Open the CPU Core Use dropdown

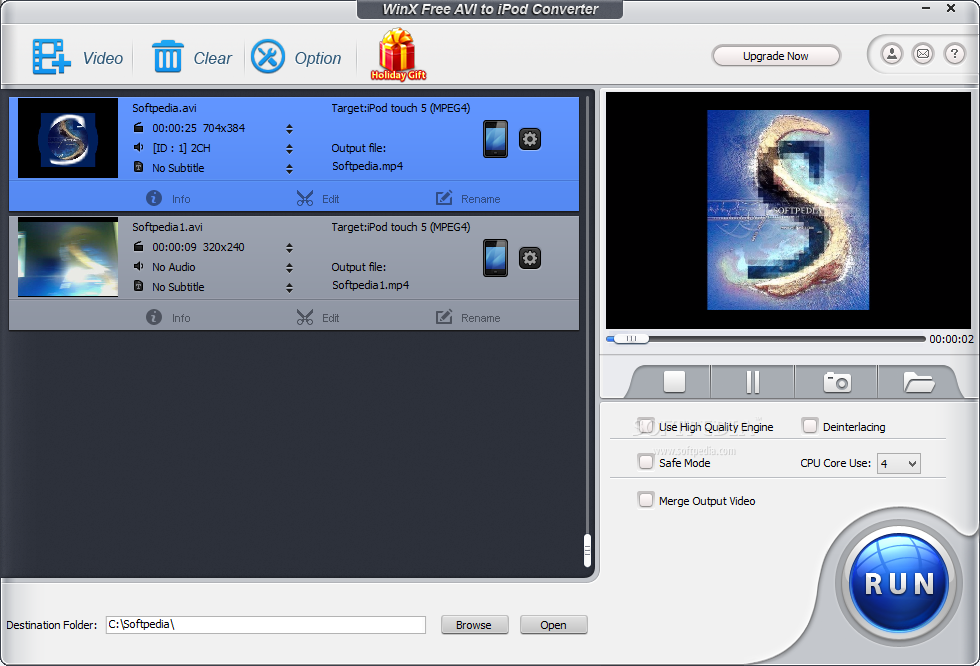(899, 464)
